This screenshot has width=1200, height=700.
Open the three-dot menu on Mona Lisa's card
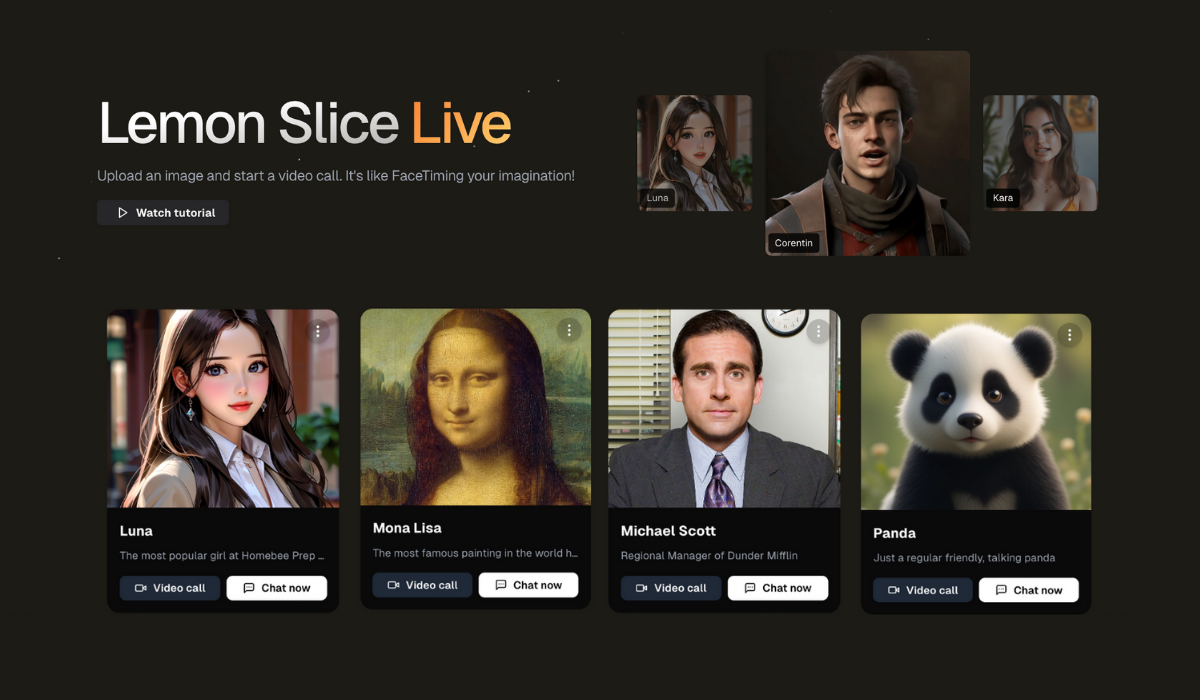pos(569,330)
